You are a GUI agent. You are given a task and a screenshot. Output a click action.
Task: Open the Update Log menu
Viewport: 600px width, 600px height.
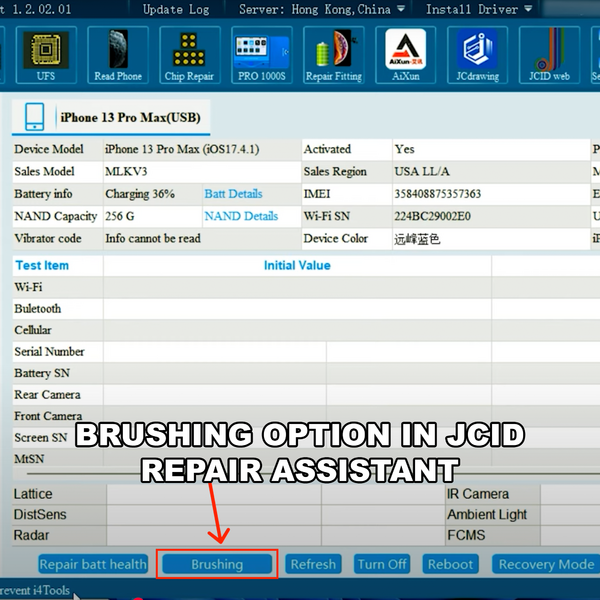176,9
